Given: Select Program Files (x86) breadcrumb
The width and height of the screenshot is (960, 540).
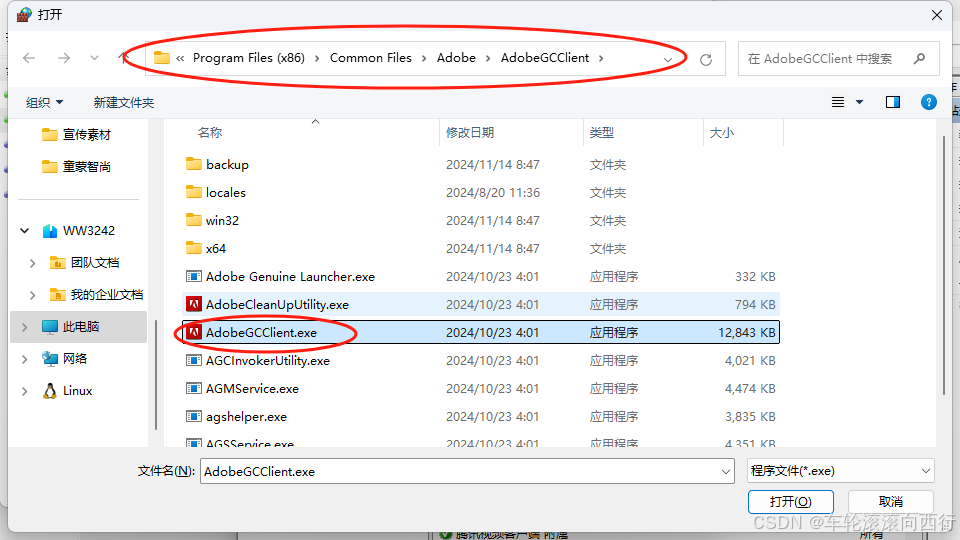Looking at the screenshot, I should click(x=249, y=58).
